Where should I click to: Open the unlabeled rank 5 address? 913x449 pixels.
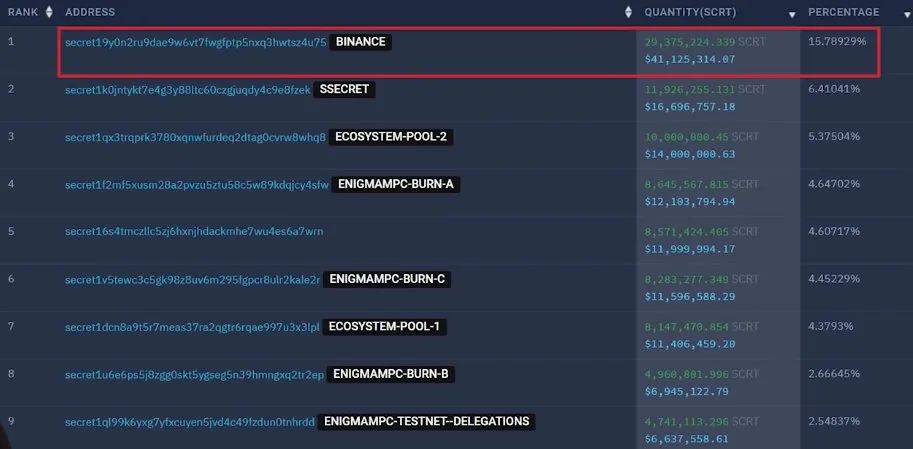click(x=194, y=232)
